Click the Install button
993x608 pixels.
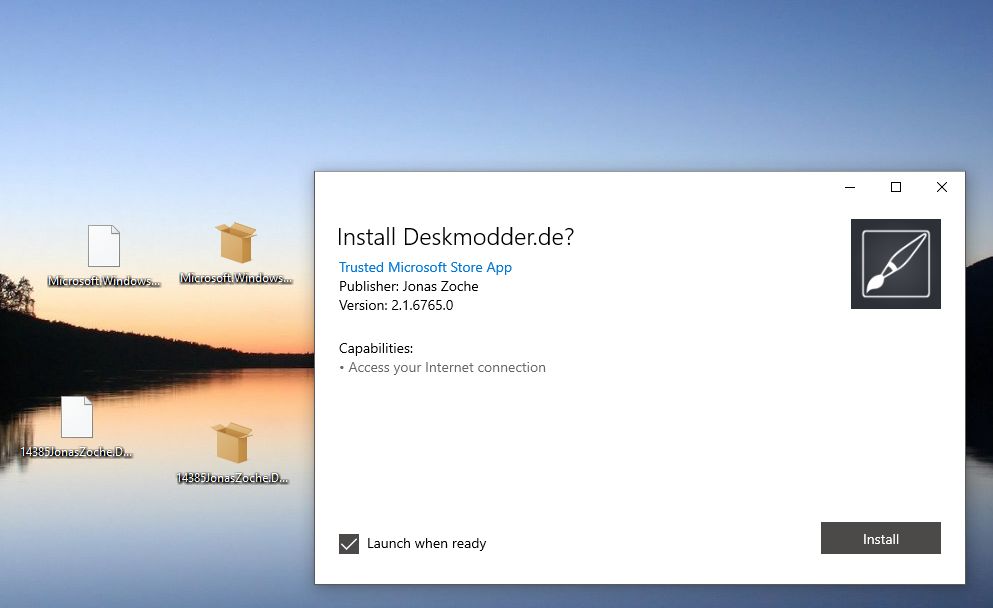tap(881, 538)
